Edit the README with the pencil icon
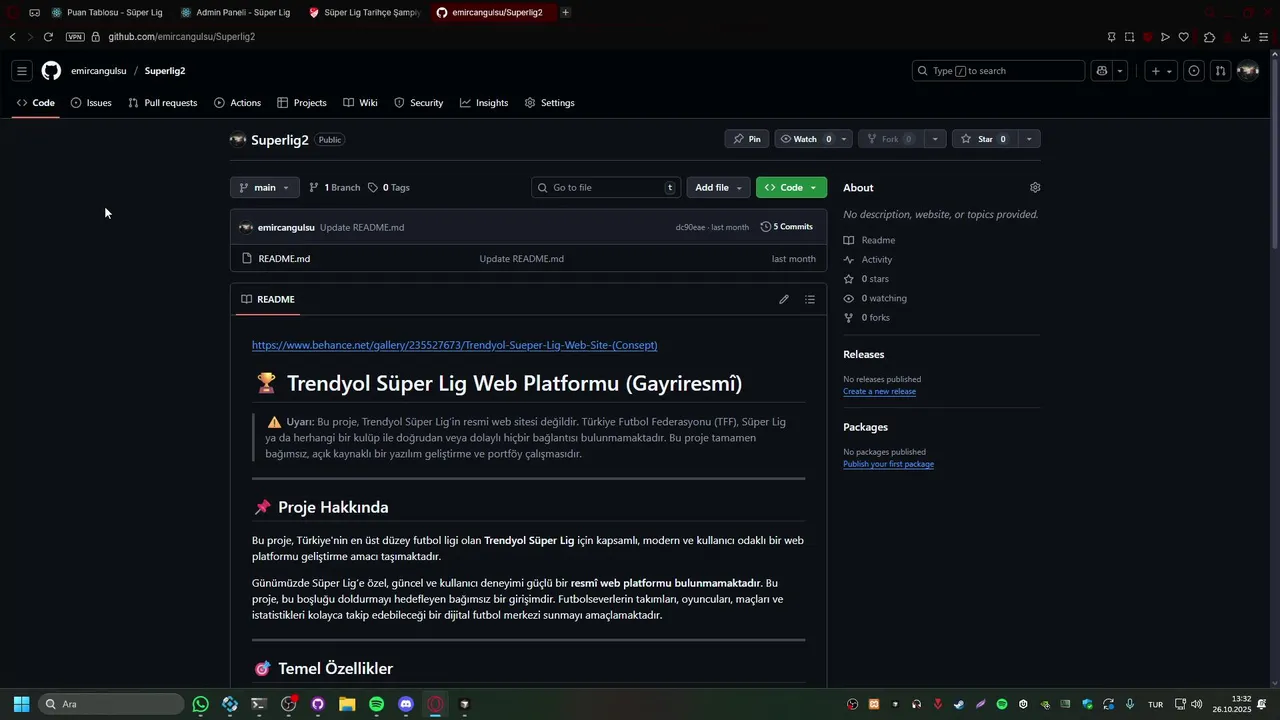Image resolution: width=1280 pixels, height=720 pixels. (784, 299)
